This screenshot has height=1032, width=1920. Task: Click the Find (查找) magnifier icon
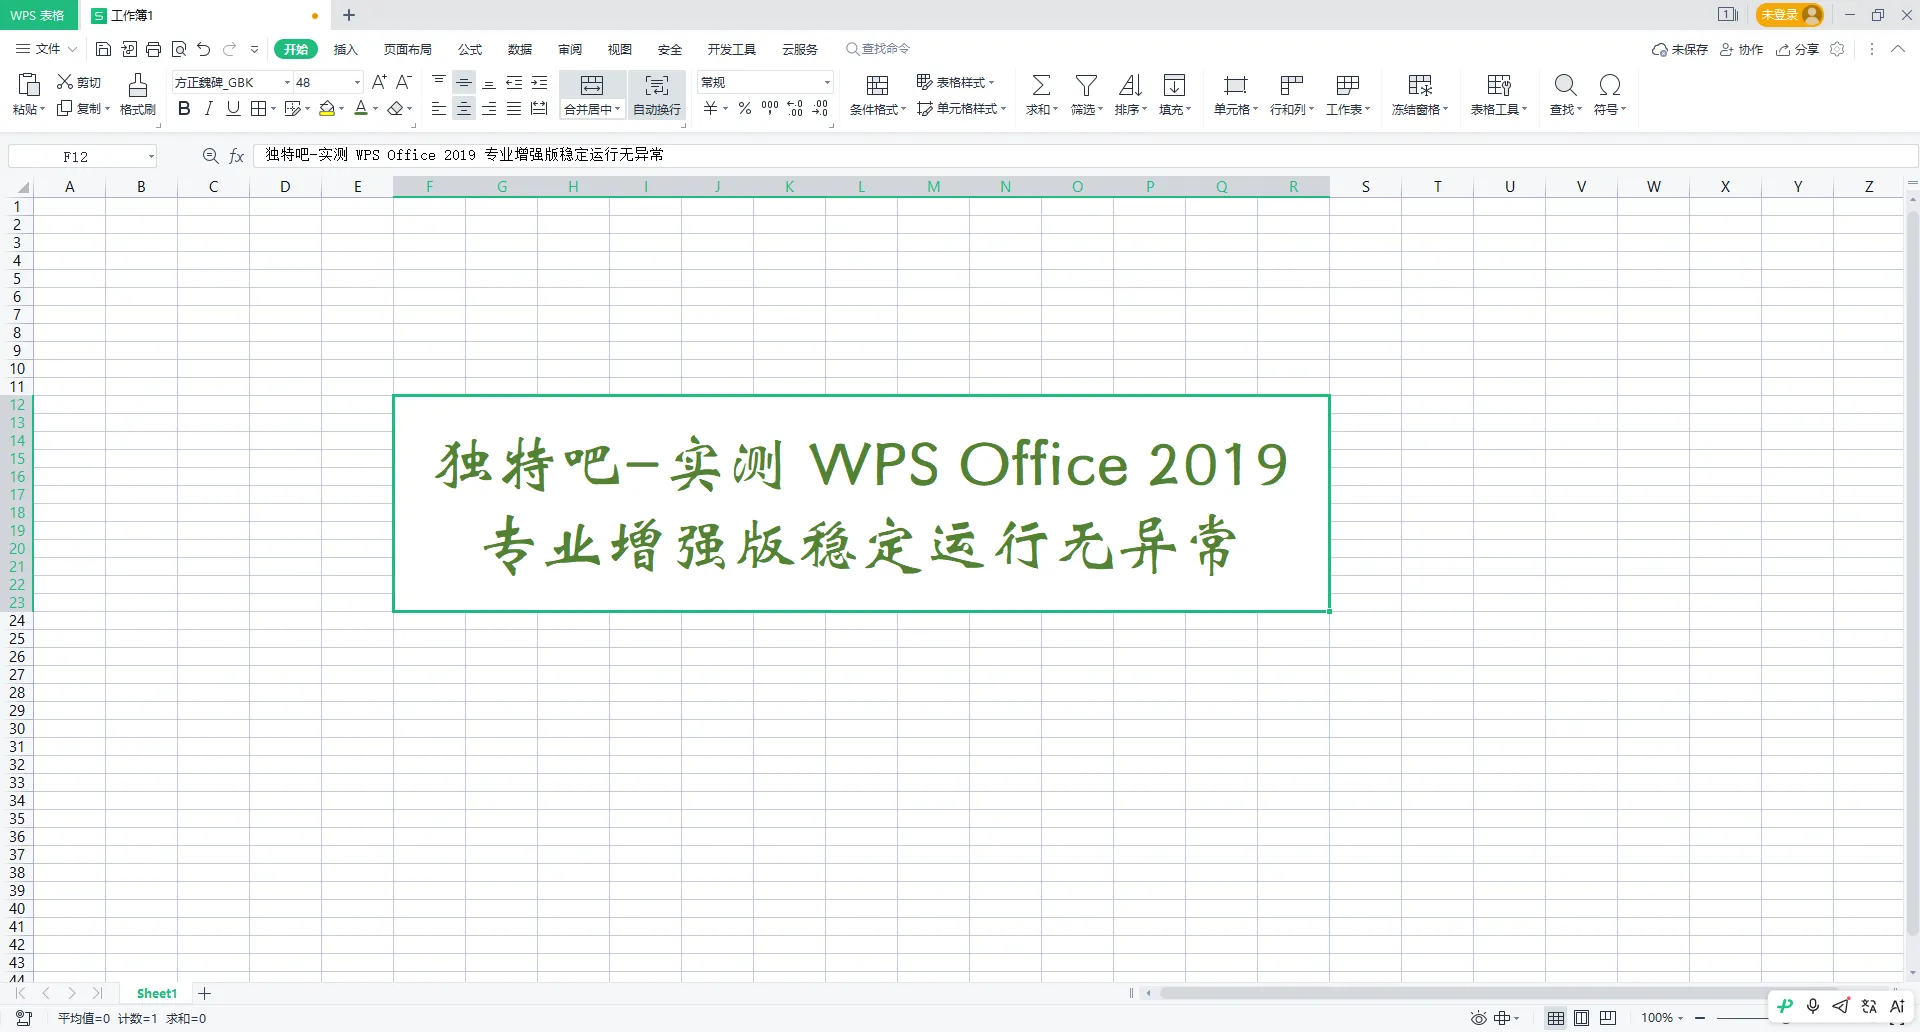click(x=1566, y=85)
